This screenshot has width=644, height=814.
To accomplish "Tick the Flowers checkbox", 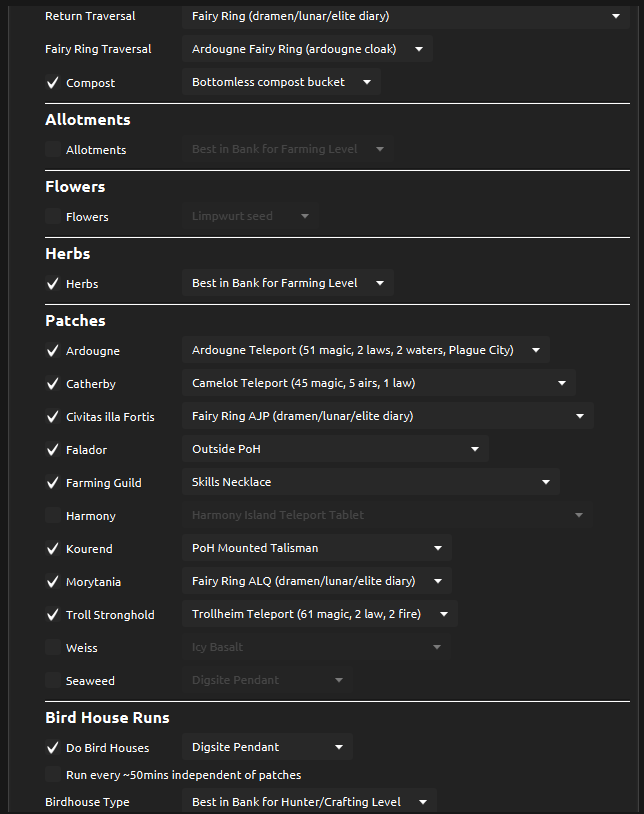I will [53, 217].
